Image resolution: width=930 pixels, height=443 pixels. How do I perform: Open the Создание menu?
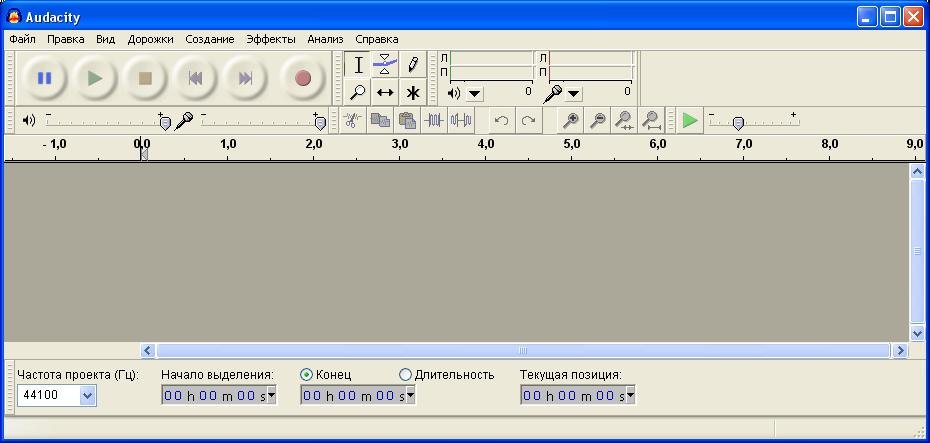tap(210, 39)
